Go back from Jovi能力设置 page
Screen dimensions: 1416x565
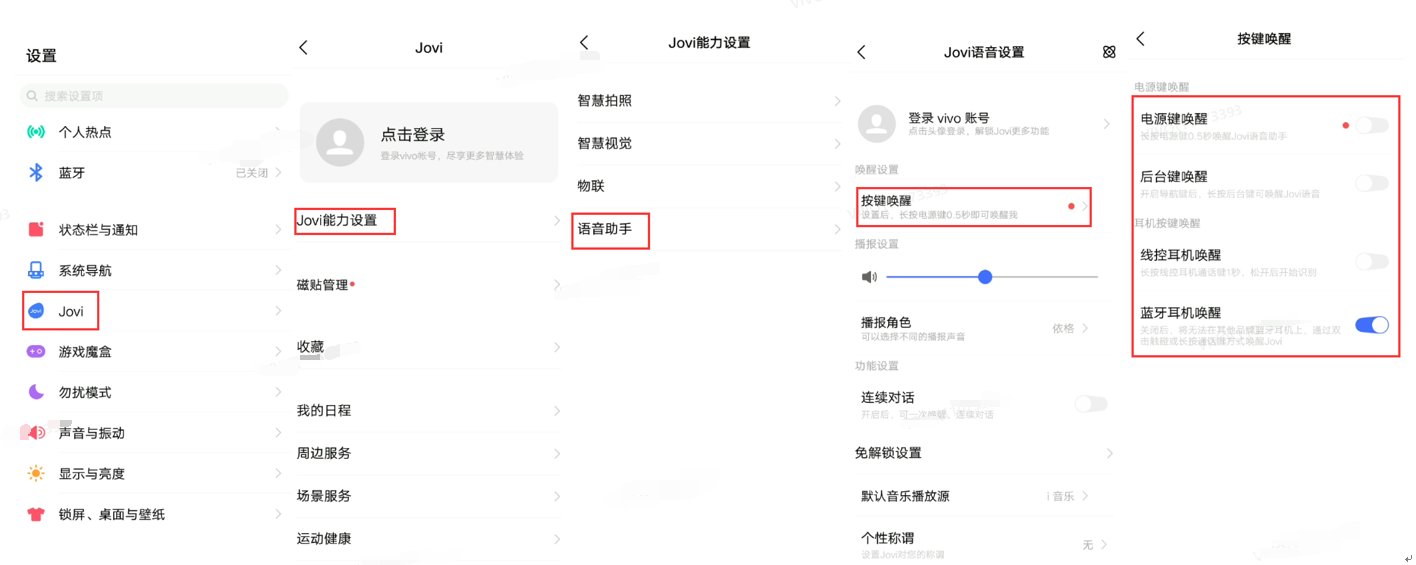[585, 42]
